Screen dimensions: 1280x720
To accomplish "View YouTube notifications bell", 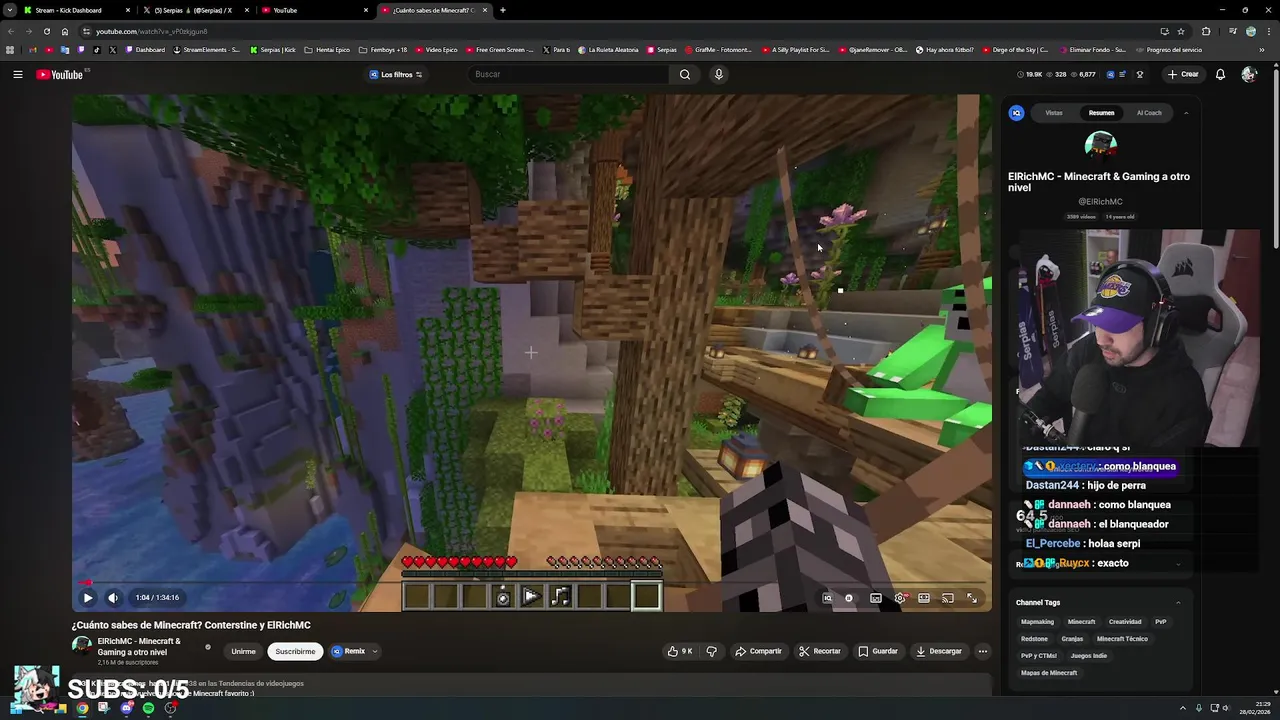I will 1220,74.
